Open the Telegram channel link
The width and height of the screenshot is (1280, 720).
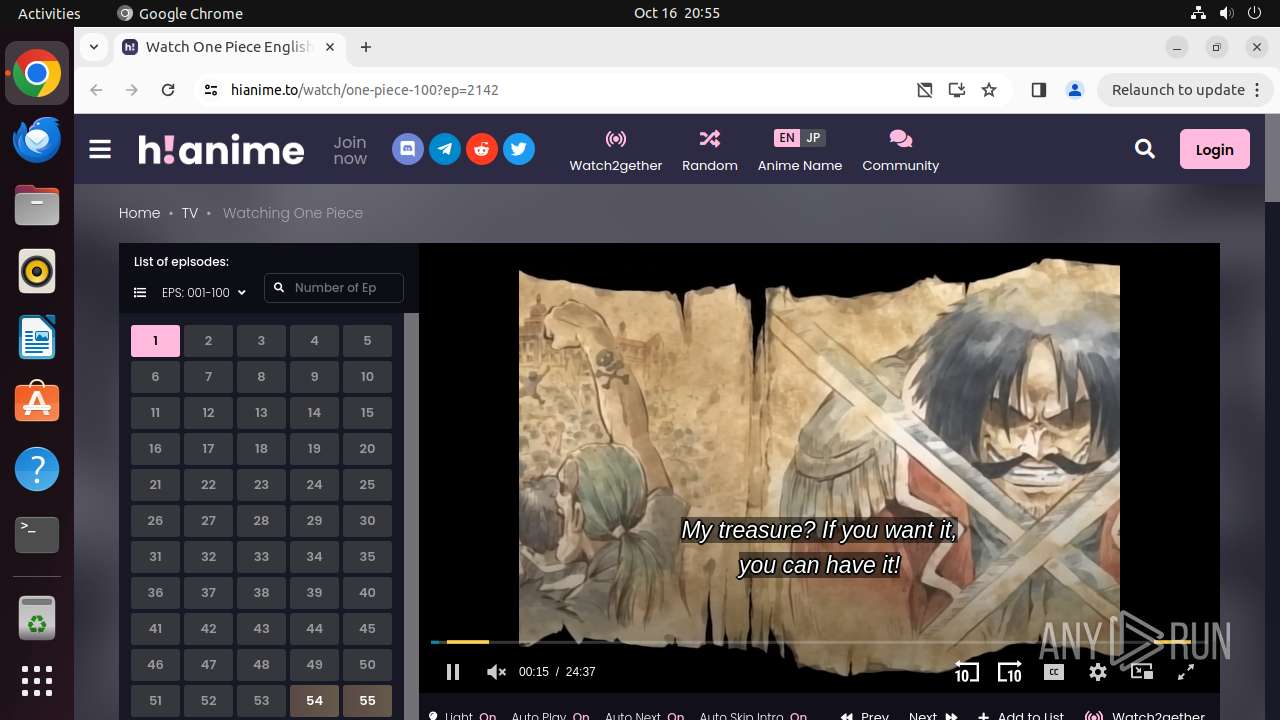click(x=445, y=150)
